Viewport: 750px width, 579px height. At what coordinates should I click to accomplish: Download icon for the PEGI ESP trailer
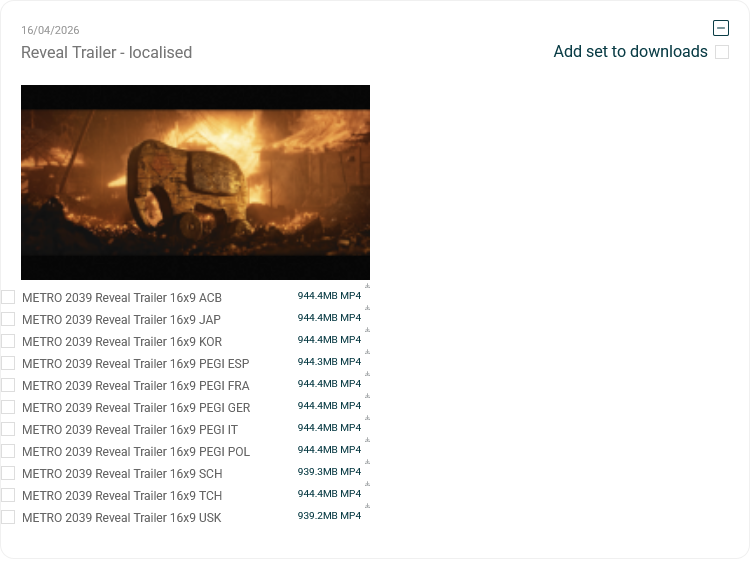pos(367,352)
